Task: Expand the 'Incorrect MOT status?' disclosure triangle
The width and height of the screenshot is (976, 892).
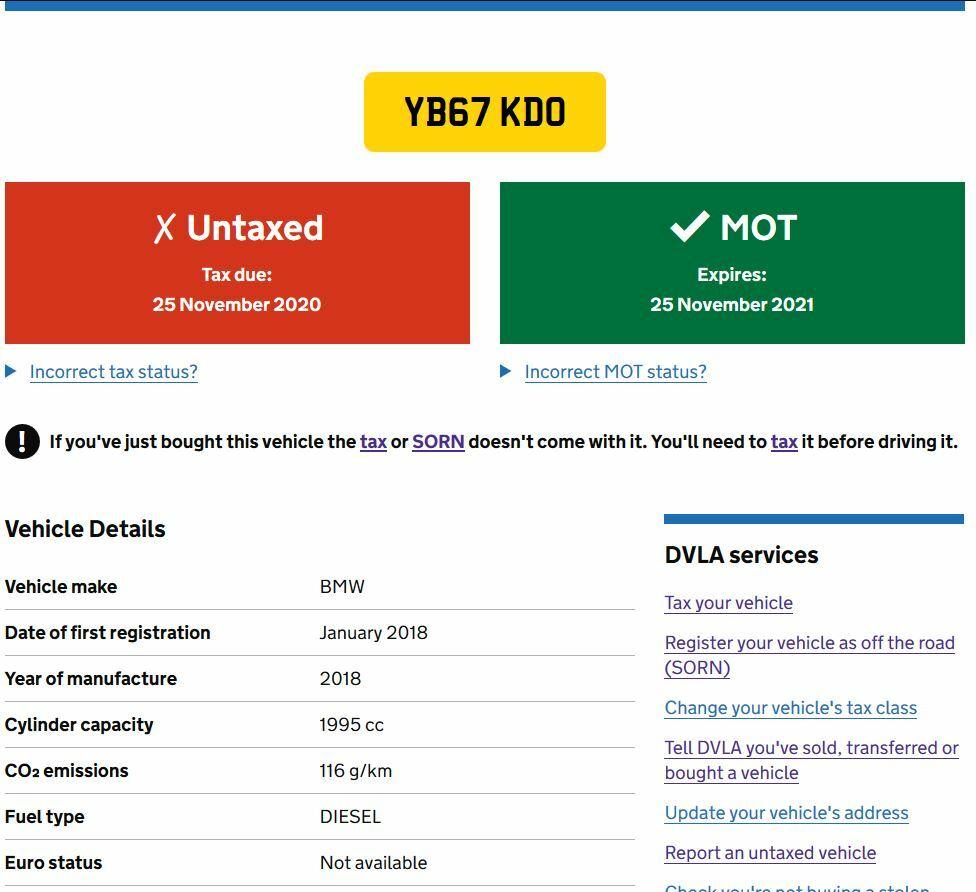Action: (506, 371)
